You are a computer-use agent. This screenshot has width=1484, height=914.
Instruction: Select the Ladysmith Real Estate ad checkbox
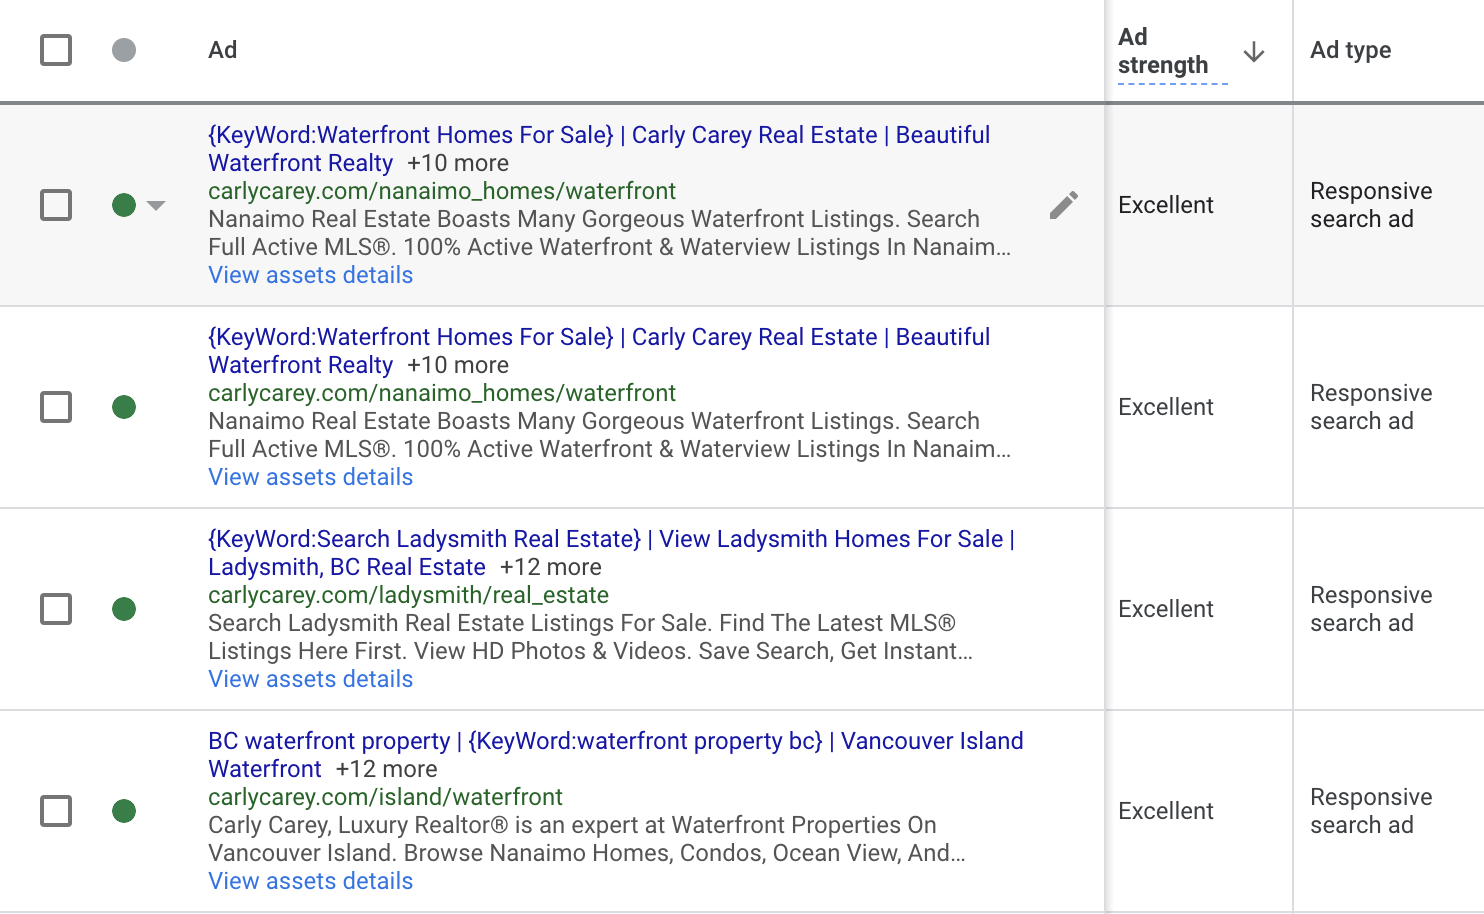pyautogui.click(x=56, y=609)
